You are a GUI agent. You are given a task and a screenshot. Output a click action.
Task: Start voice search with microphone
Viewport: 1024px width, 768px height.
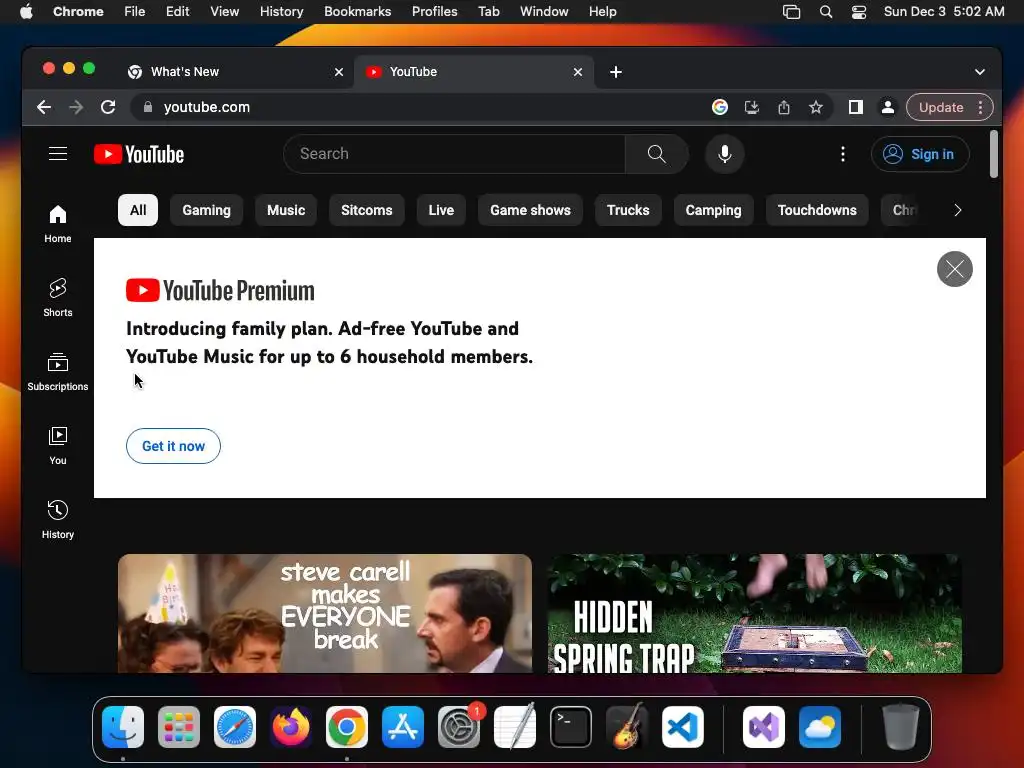click(724, 154)
